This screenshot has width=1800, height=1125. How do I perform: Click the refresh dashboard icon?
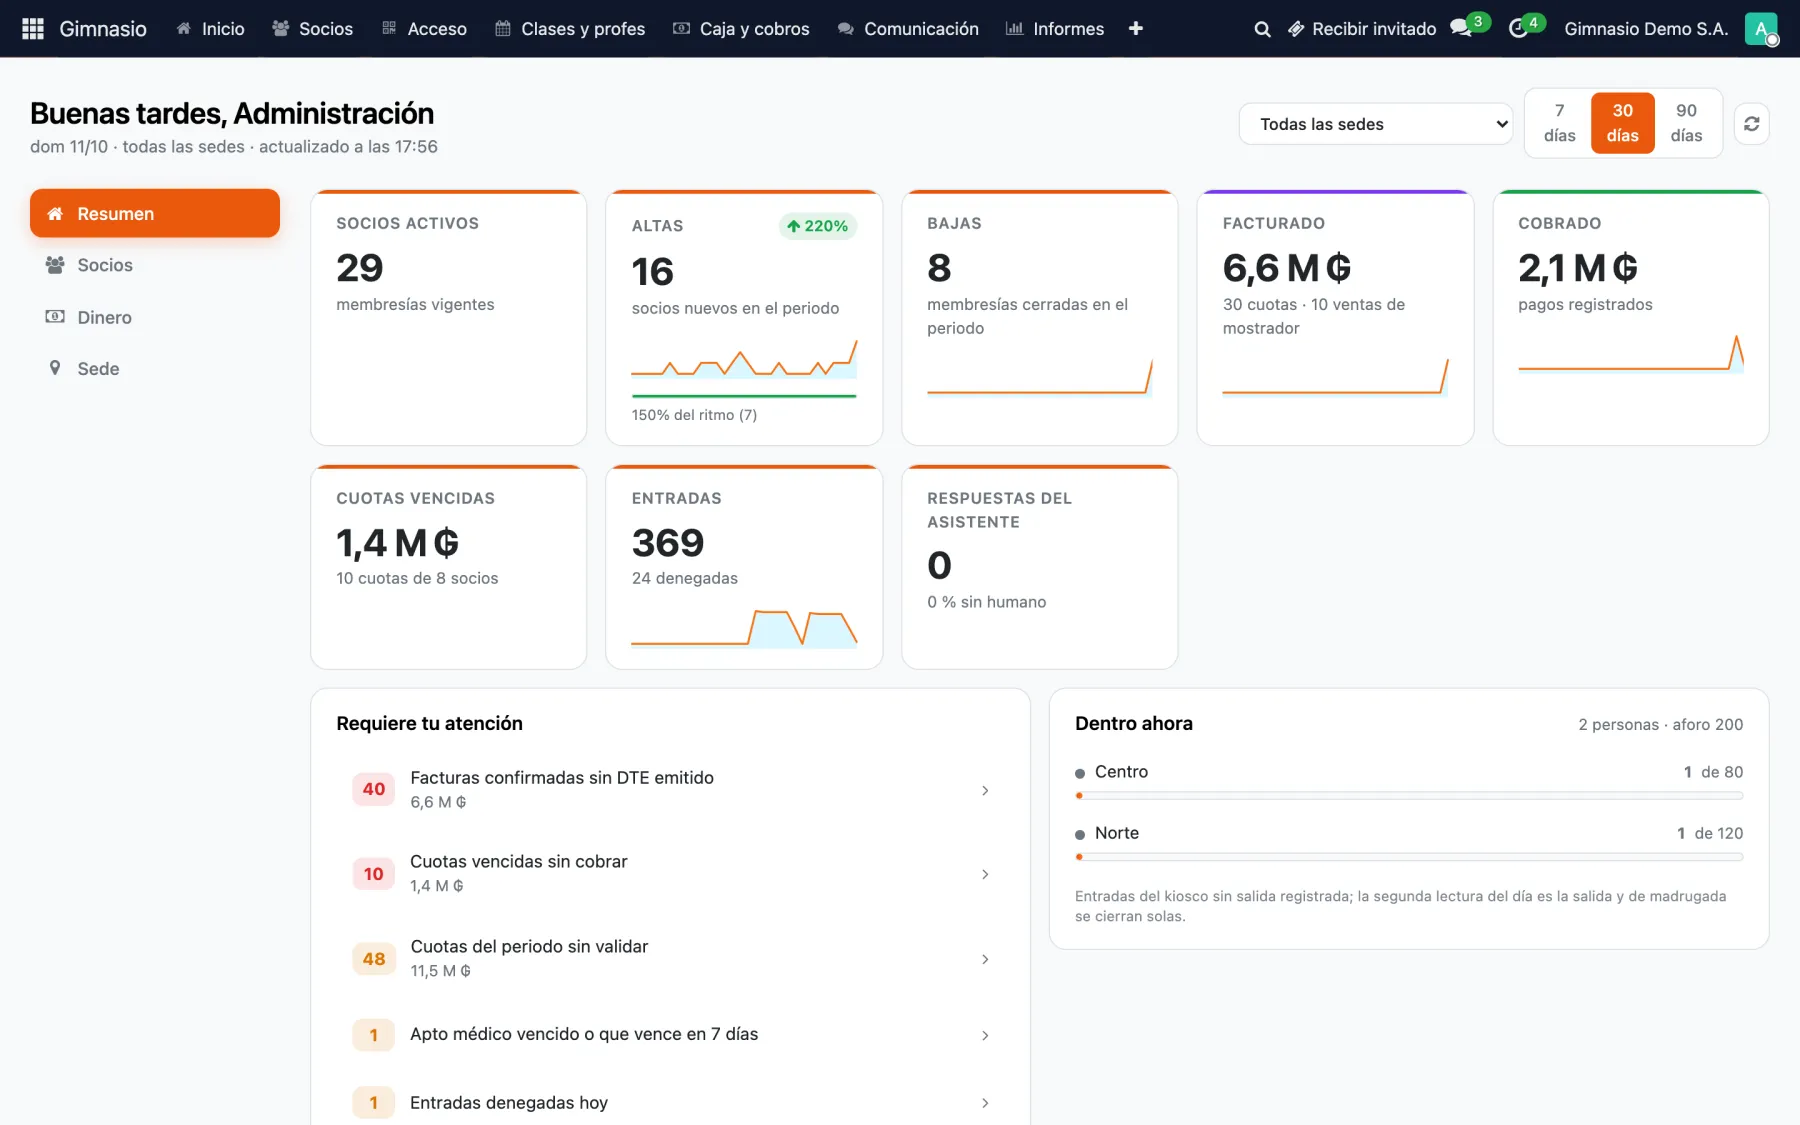point(1751,124)
